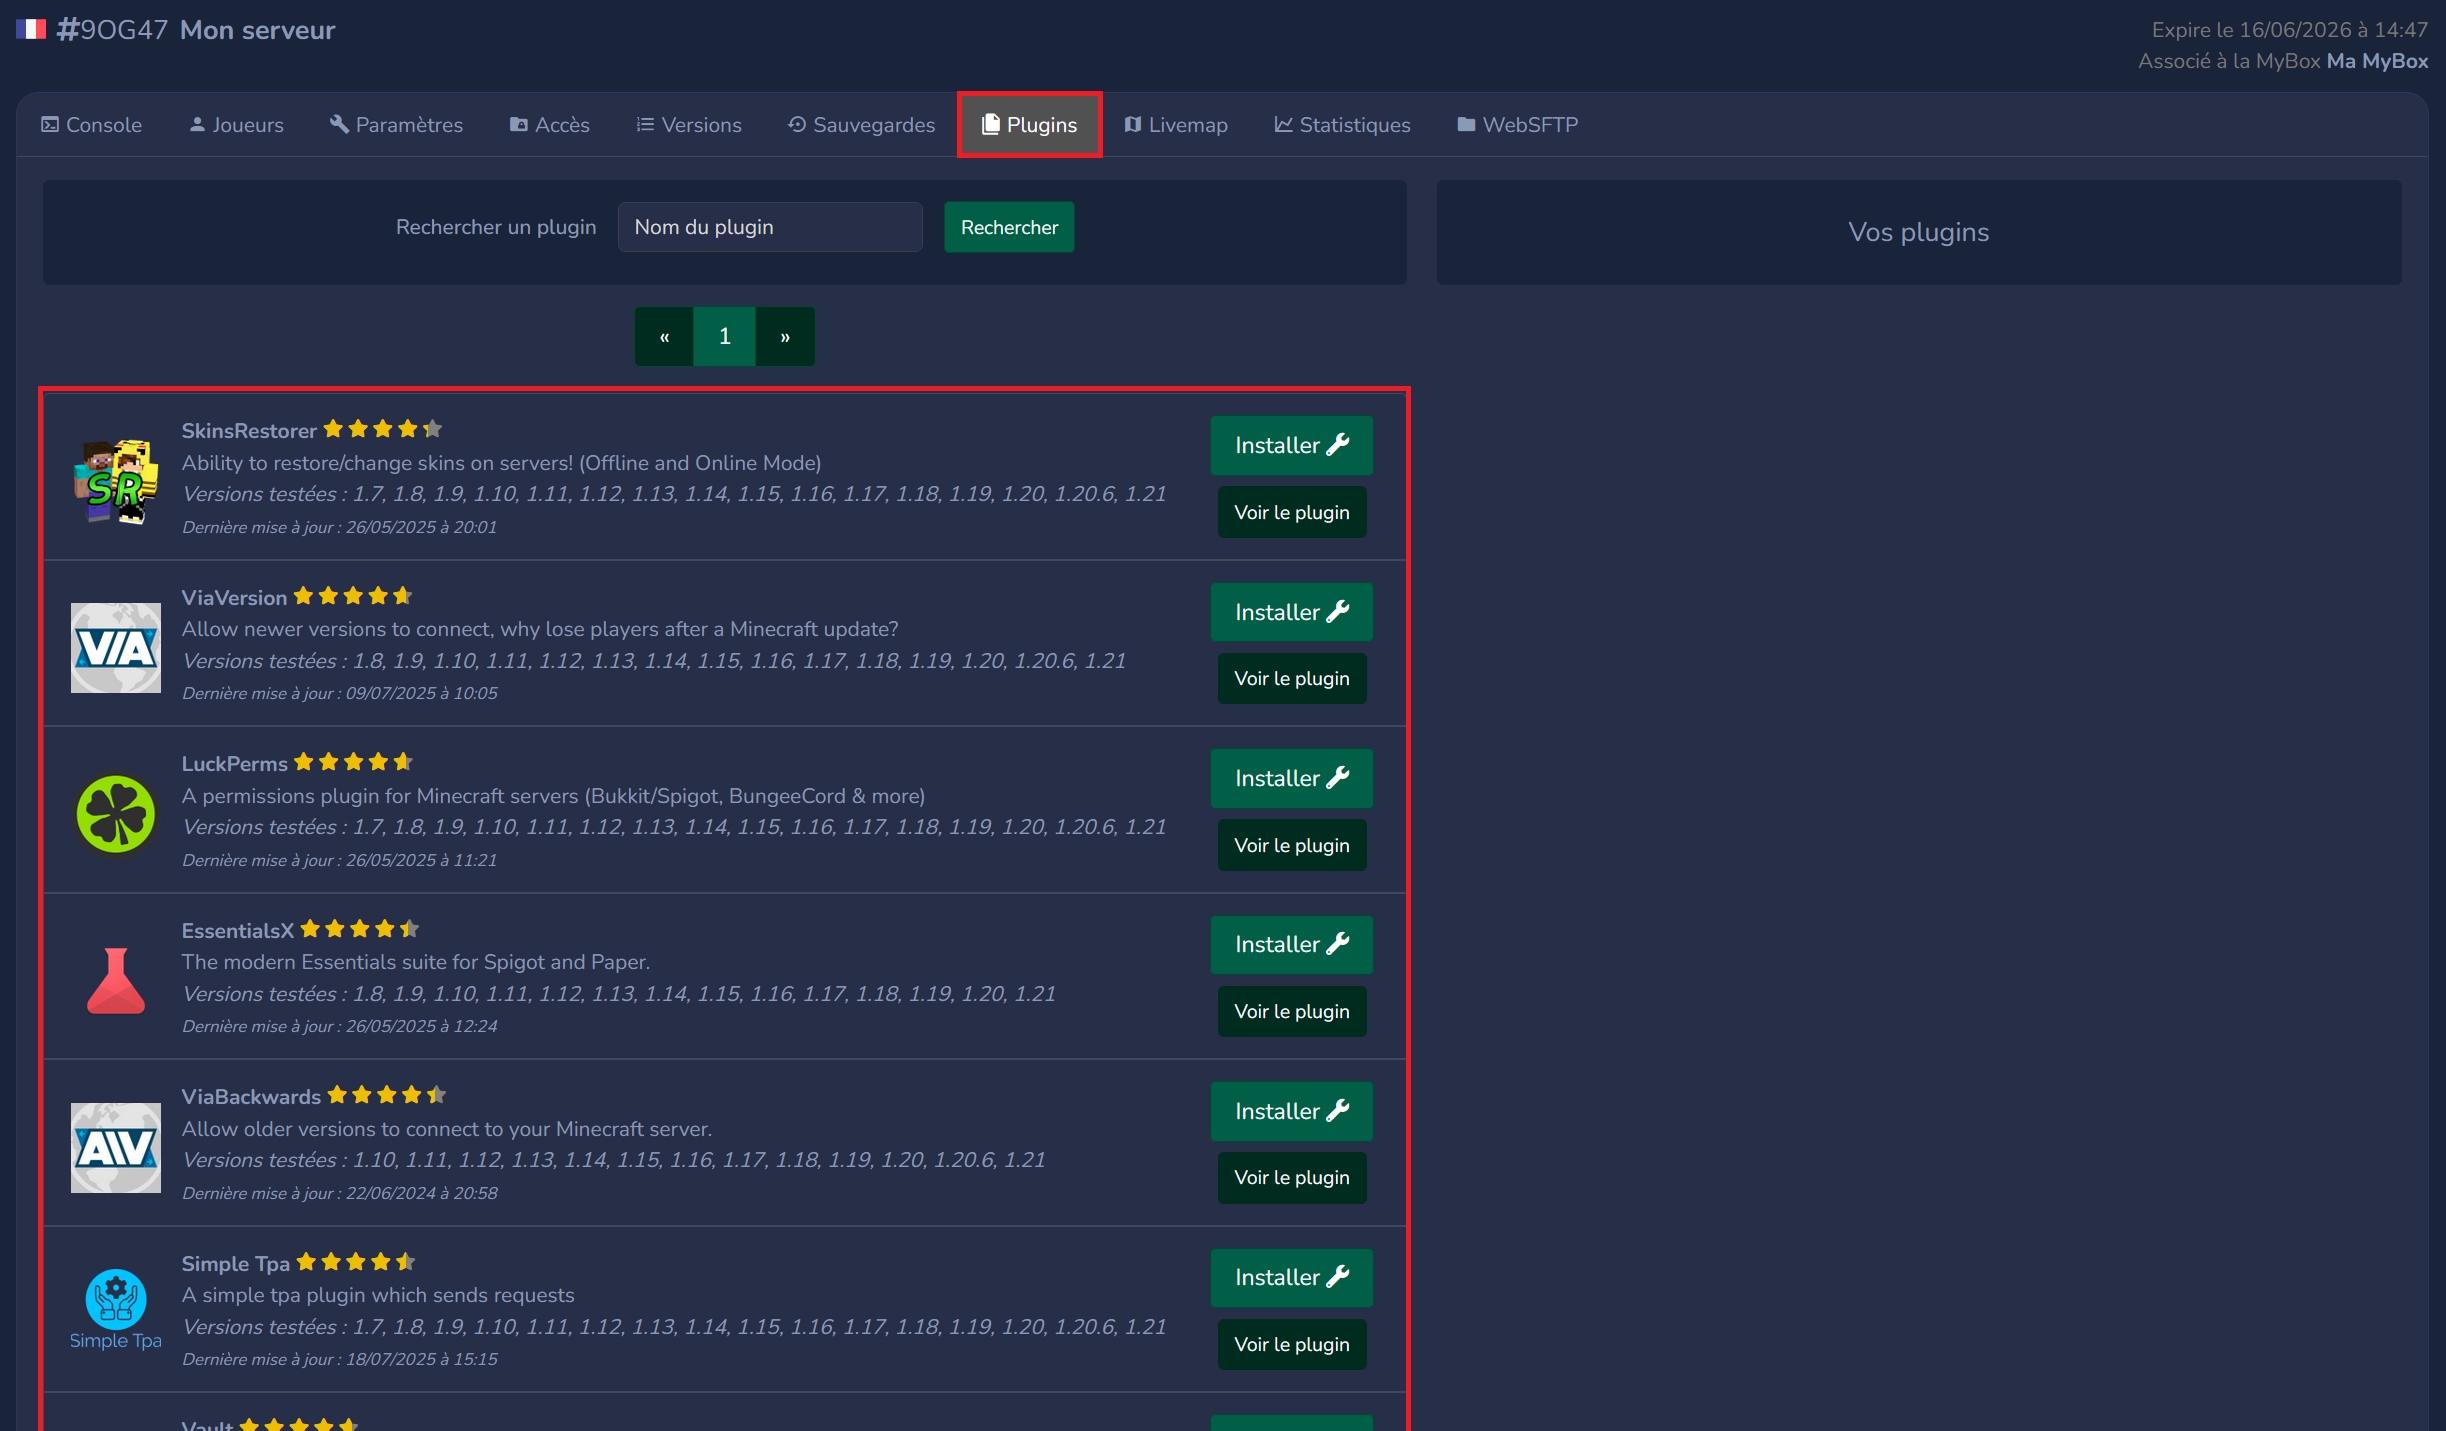This screenshot has height=1431, width=2446.
Task: Open the Paramètres tab
Action: pyautogui.click(x=396, y=125)
